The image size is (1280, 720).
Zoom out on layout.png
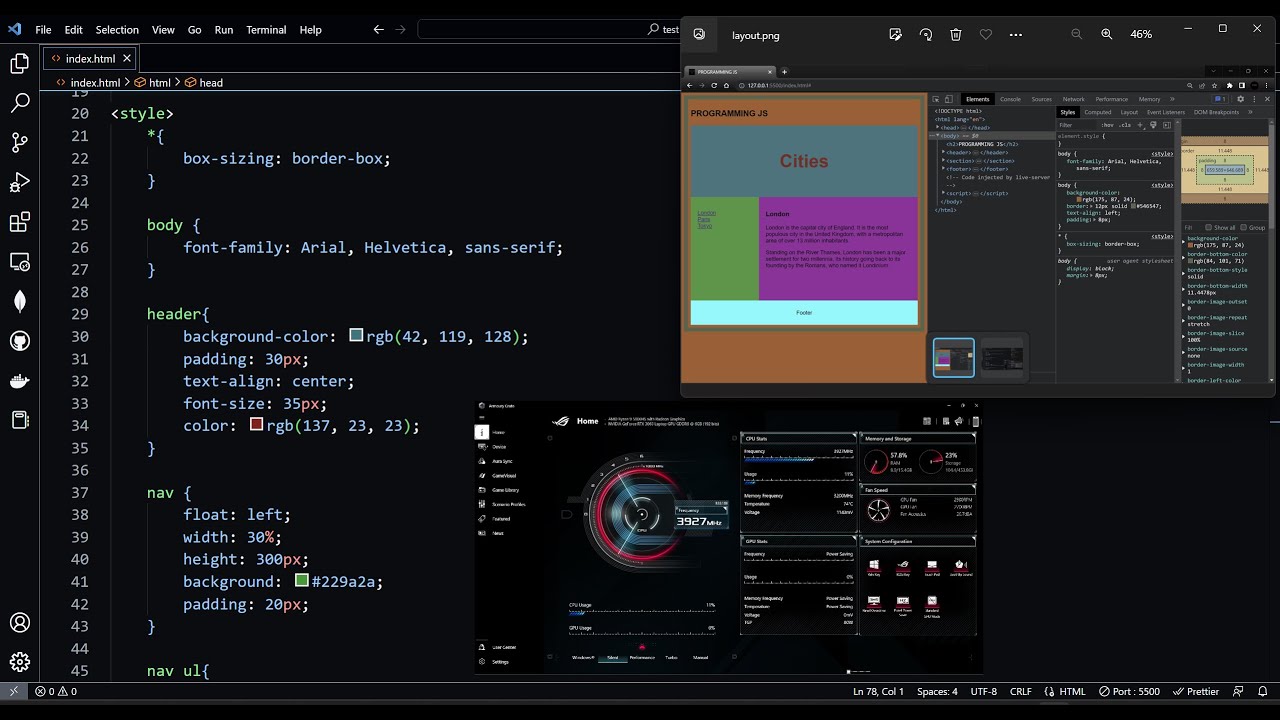pyautogui.click(x=1077, y=34)
